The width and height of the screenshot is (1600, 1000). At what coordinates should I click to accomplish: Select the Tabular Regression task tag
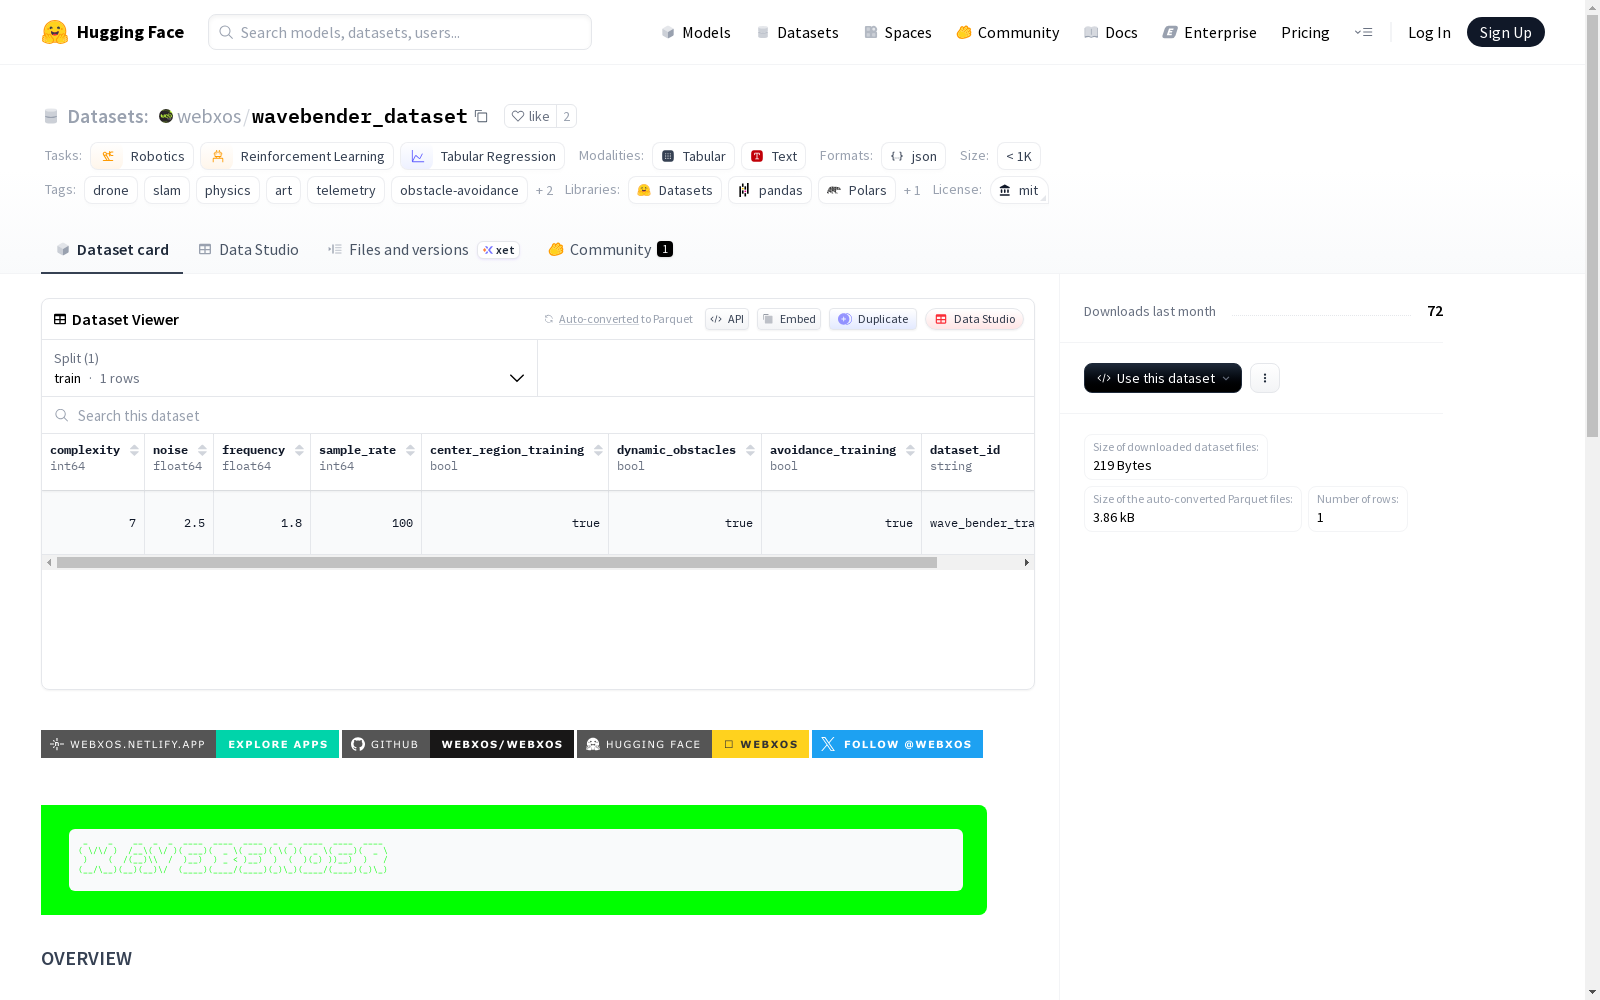coord(483,156)
